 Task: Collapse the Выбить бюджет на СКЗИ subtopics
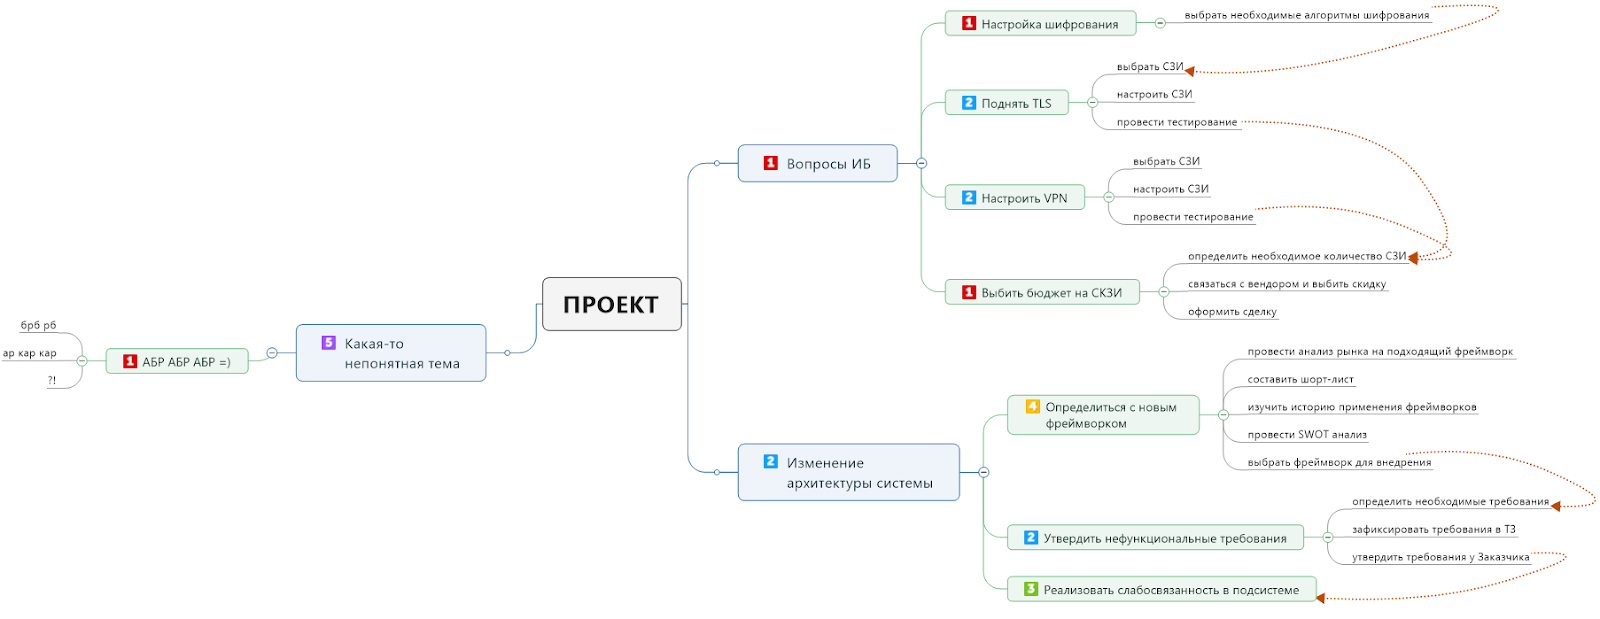point(1163,292)
